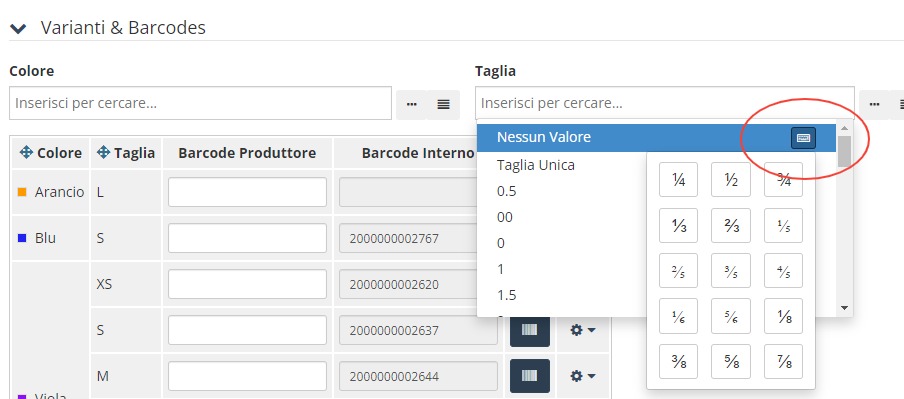Insert the ⅝ fraction character
Screen dimensions: 904x399
[x=731, y=362]
